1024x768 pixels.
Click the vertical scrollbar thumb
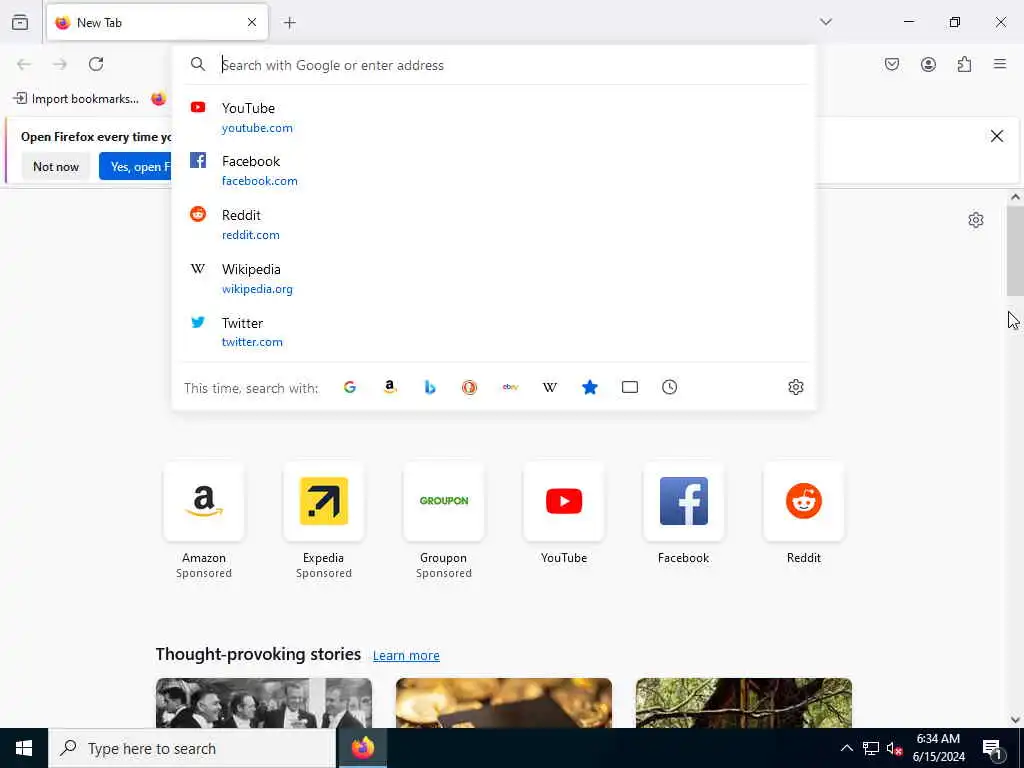(x=1015, y=251)
